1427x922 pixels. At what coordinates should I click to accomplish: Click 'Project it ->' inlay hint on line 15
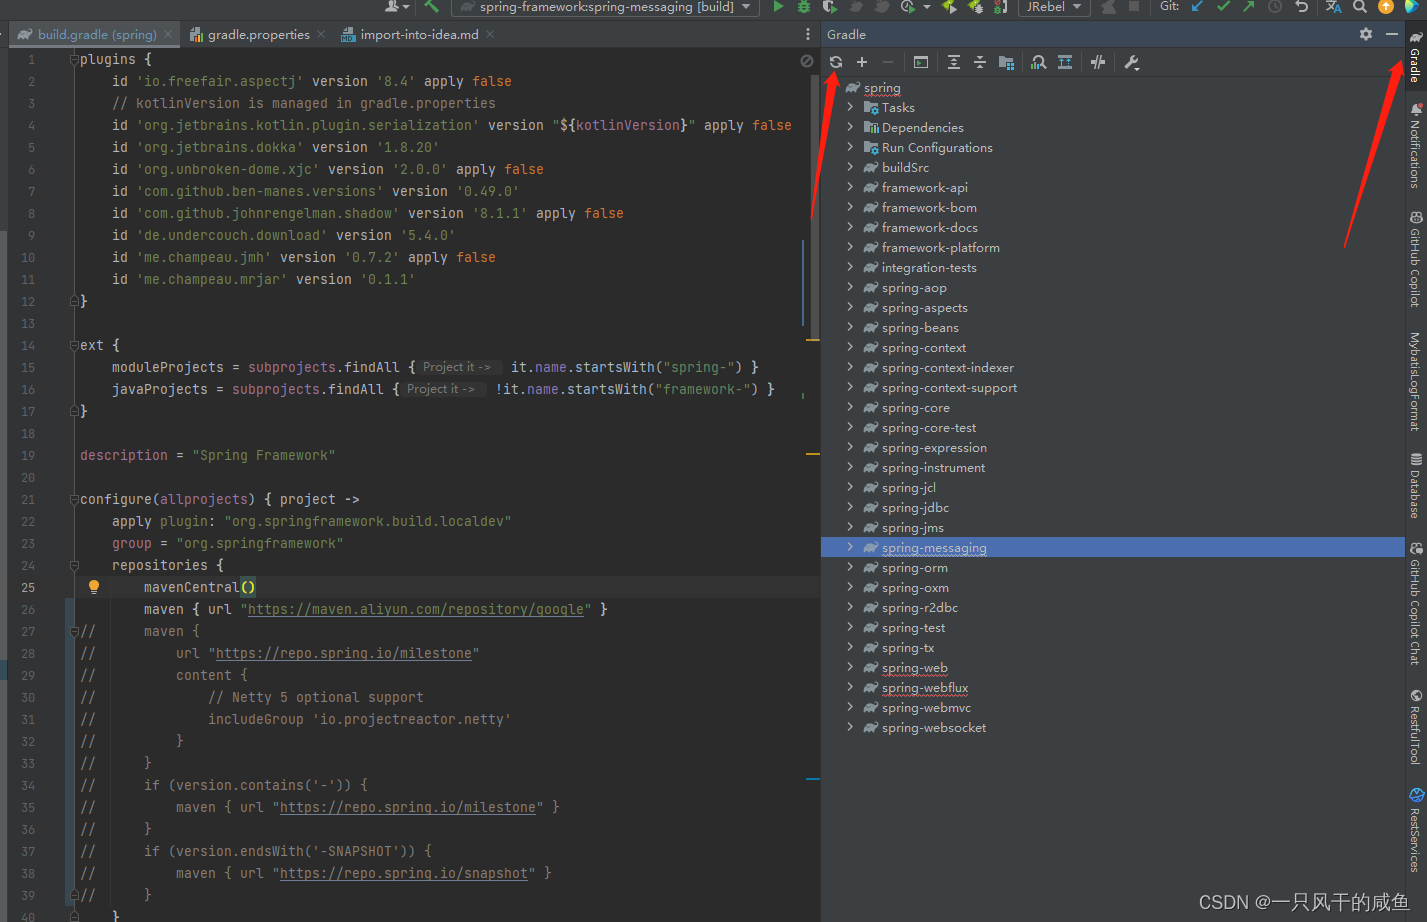tap(457, 367)
